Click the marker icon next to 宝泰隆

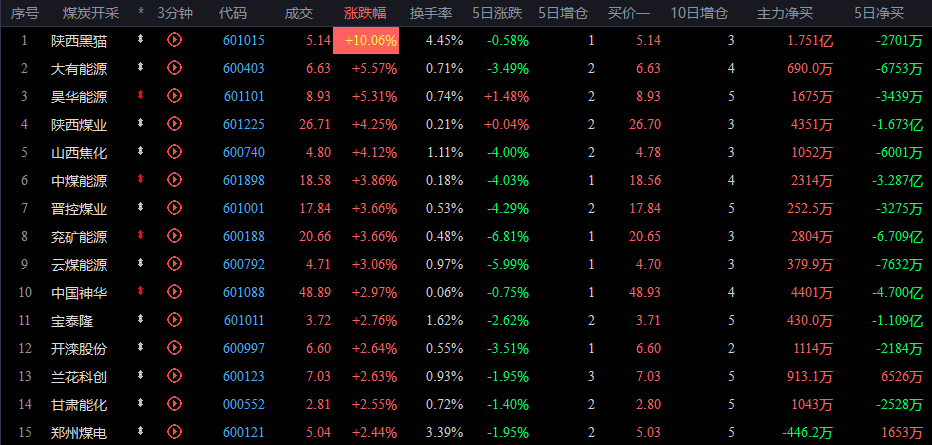[x=141, y=320]
